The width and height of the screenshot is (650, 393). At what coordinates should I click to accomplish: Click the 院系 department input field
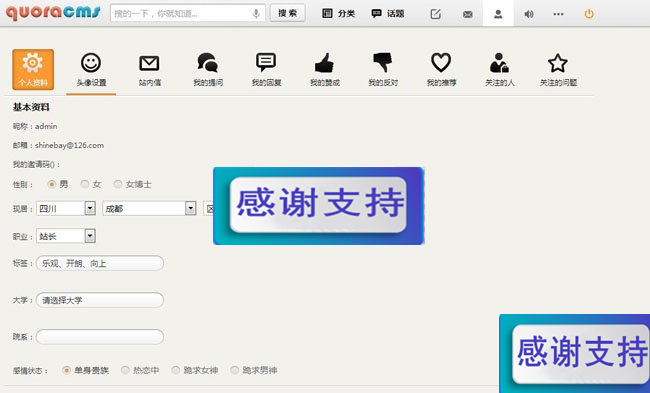100,337
